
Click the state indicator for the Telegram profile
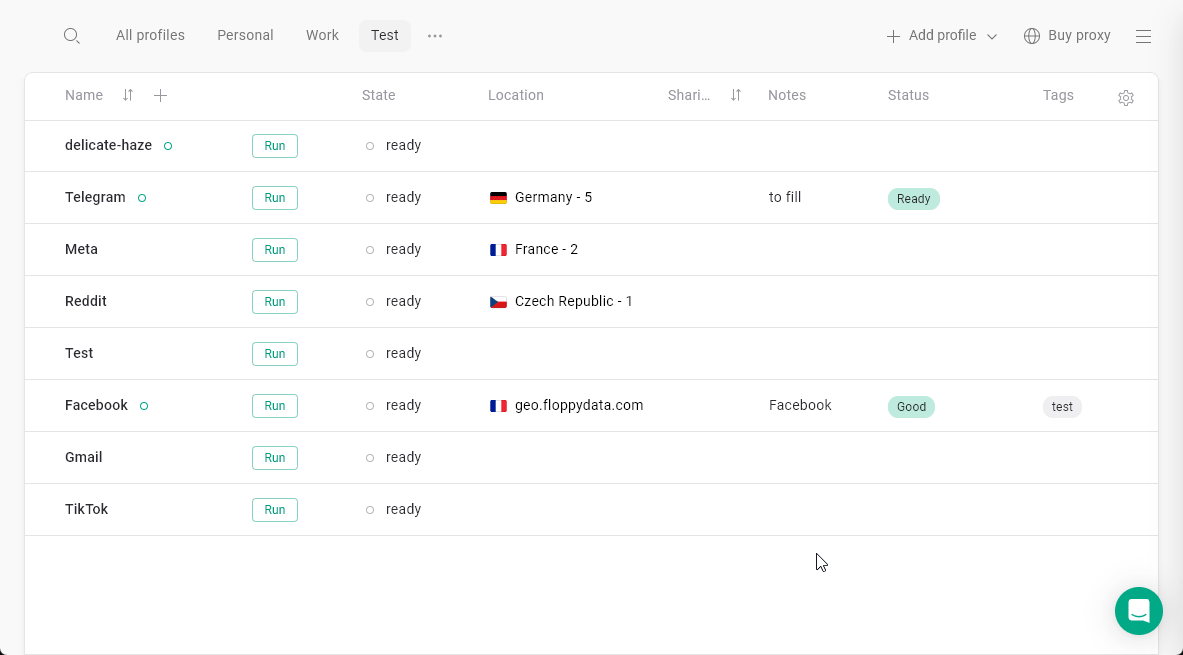coord(370,197)
